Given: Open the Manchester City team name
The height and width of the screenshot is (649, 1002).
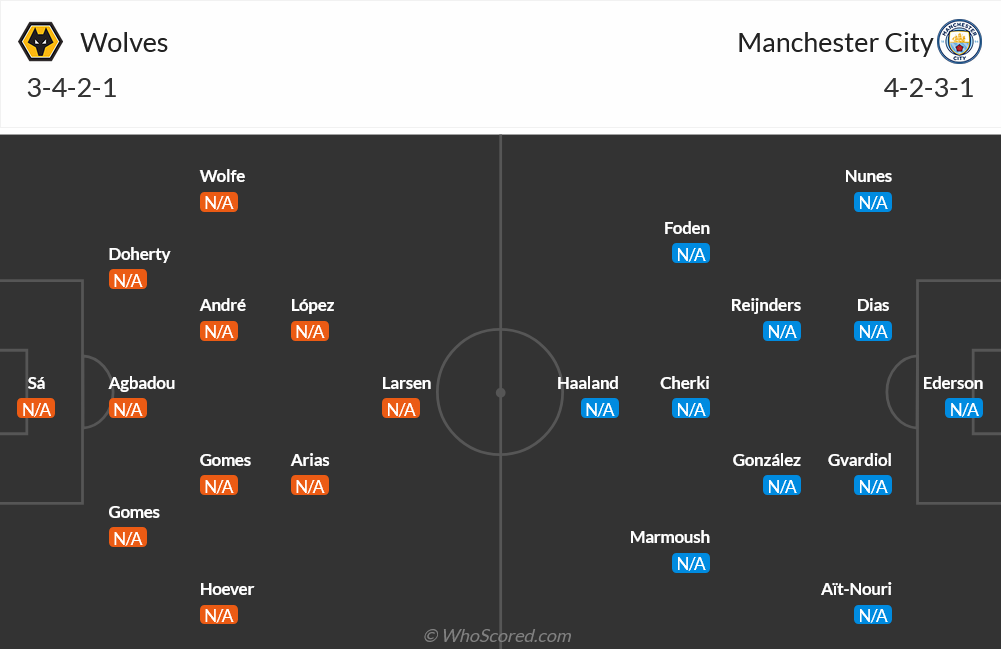Looking at the screenshot, I should pos(835,43).
